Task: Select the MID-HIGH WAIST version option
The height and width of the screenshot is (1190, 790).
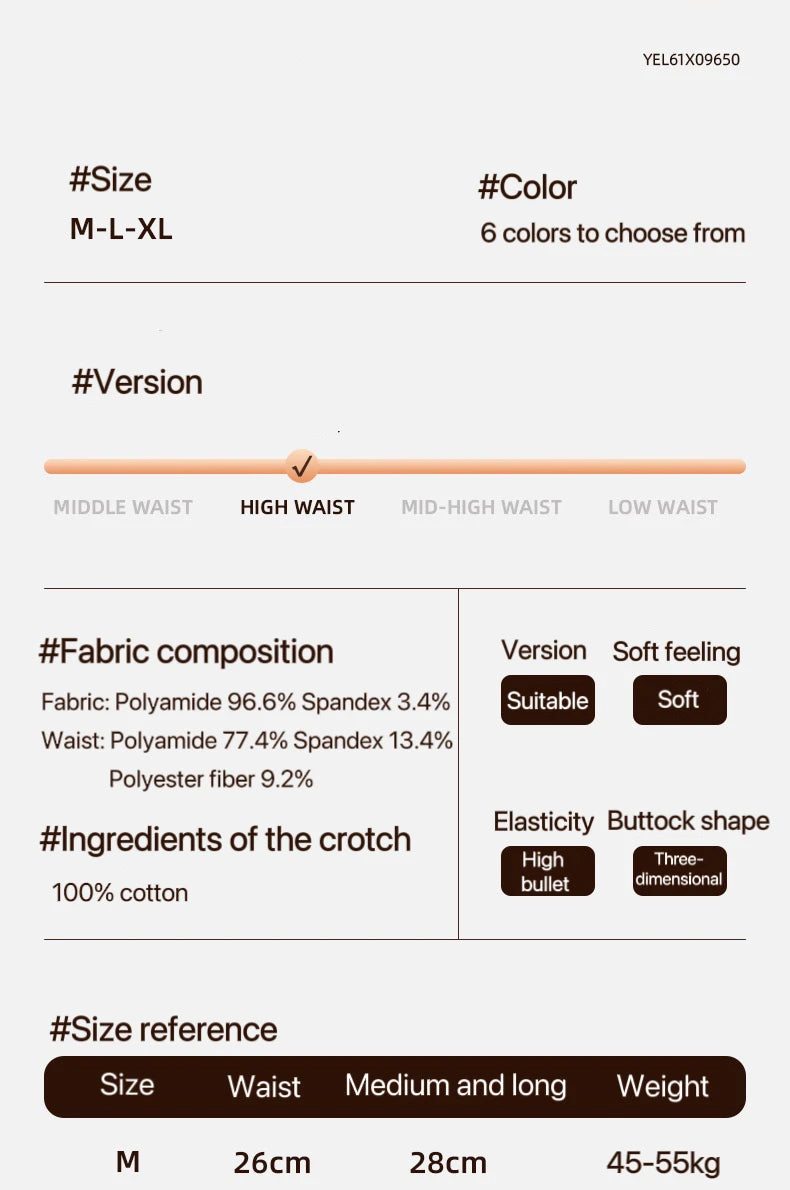Action: point(482,507)
